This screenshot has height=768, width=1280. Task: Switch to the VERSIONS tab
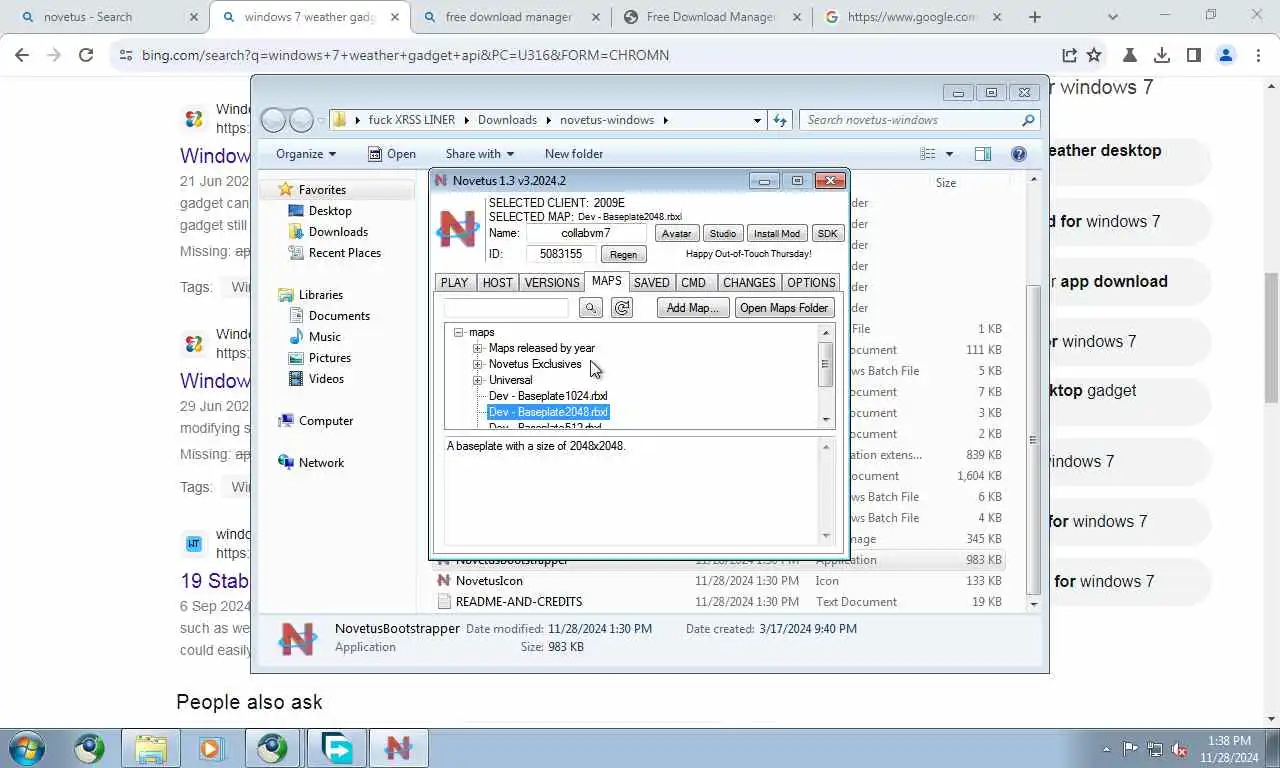point(552,283)
